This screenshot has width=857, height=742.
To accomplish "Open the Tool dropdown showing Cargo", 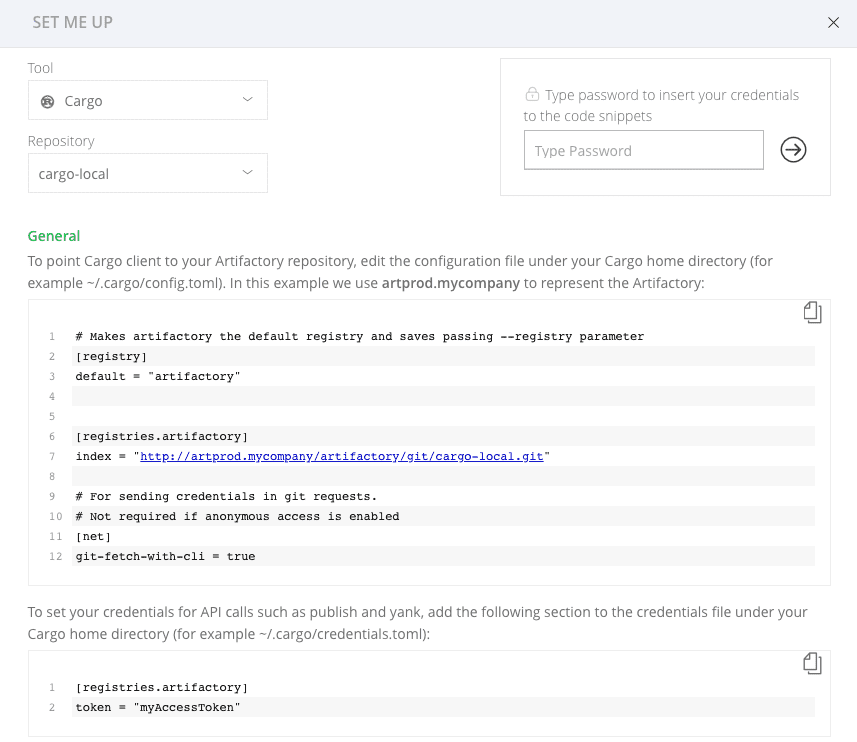I will pos(147,100).
